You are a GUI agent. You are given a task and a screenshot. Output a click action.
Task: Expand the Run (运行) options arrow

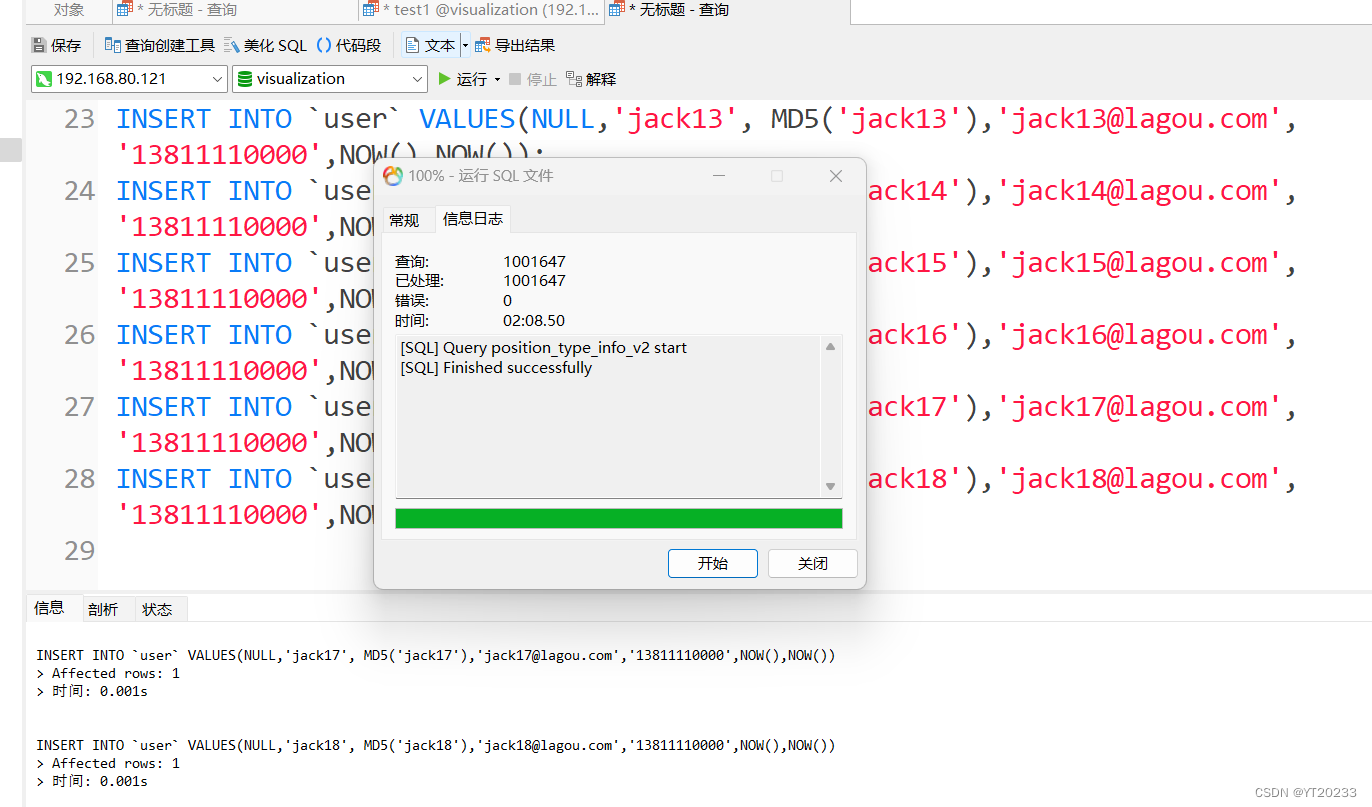pyautogui.click(x=497, y=79)
